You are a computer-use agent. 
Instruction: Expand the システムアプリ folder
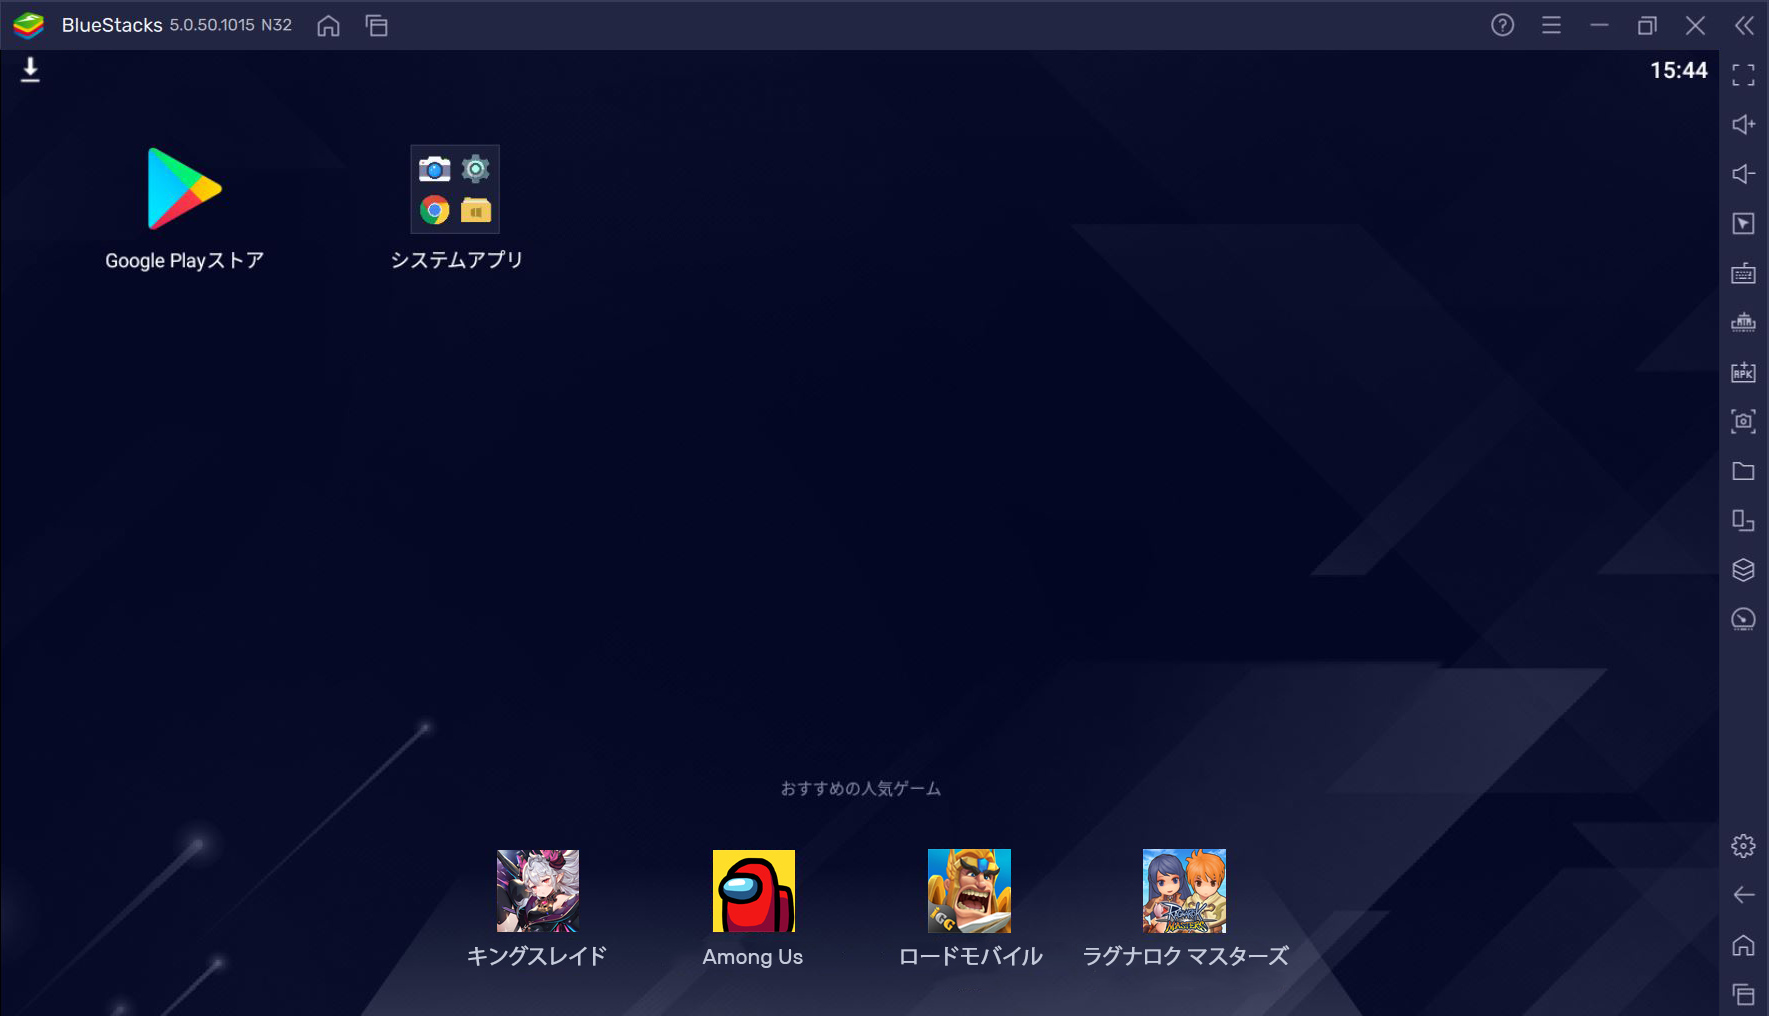pos(455,189)
